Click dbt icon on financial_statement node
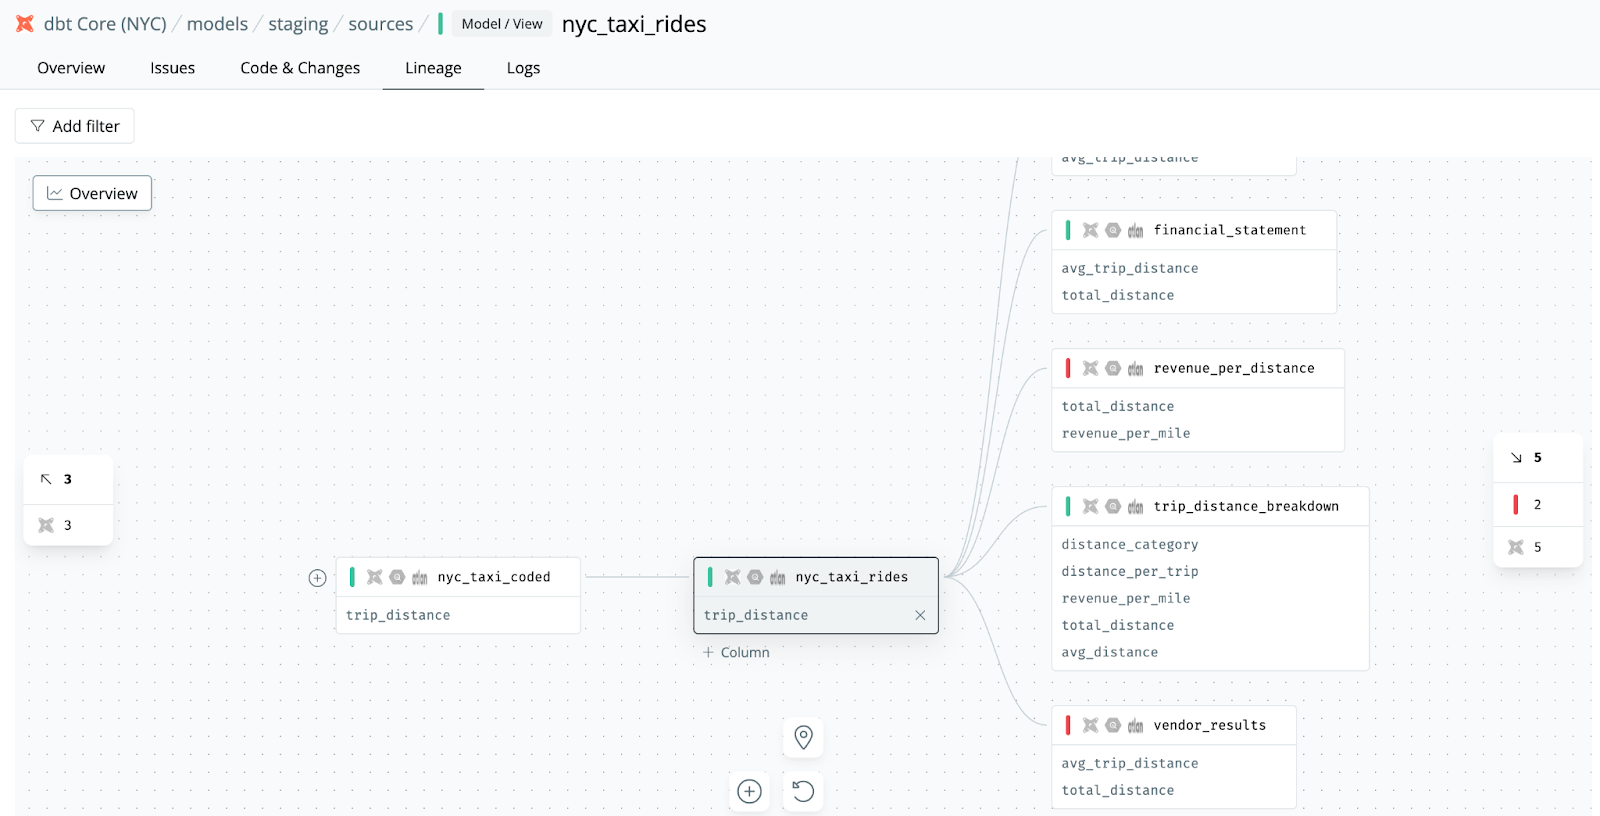 (x=1090, y=230)
